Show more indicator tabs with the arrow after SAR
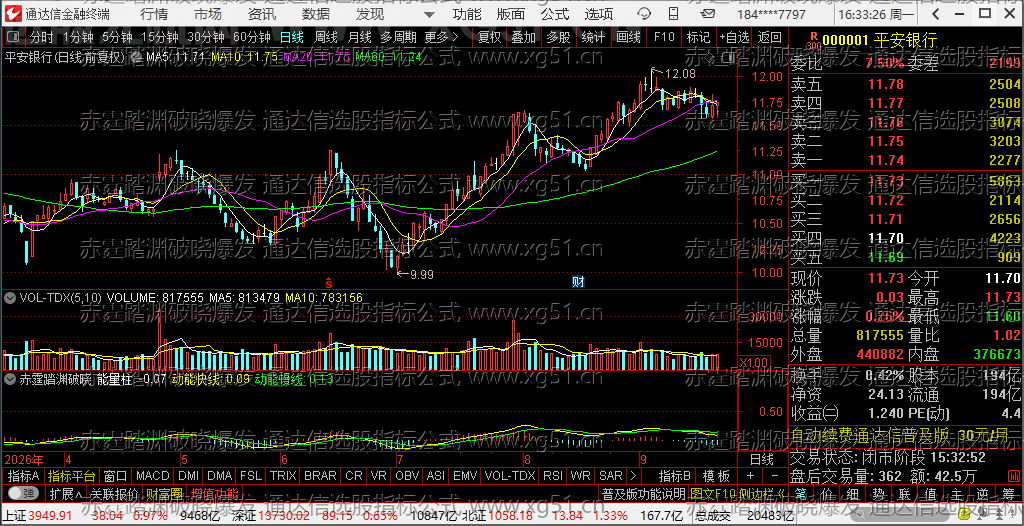1024x526 pixels. pyautogui.click(x=632, y=476)
